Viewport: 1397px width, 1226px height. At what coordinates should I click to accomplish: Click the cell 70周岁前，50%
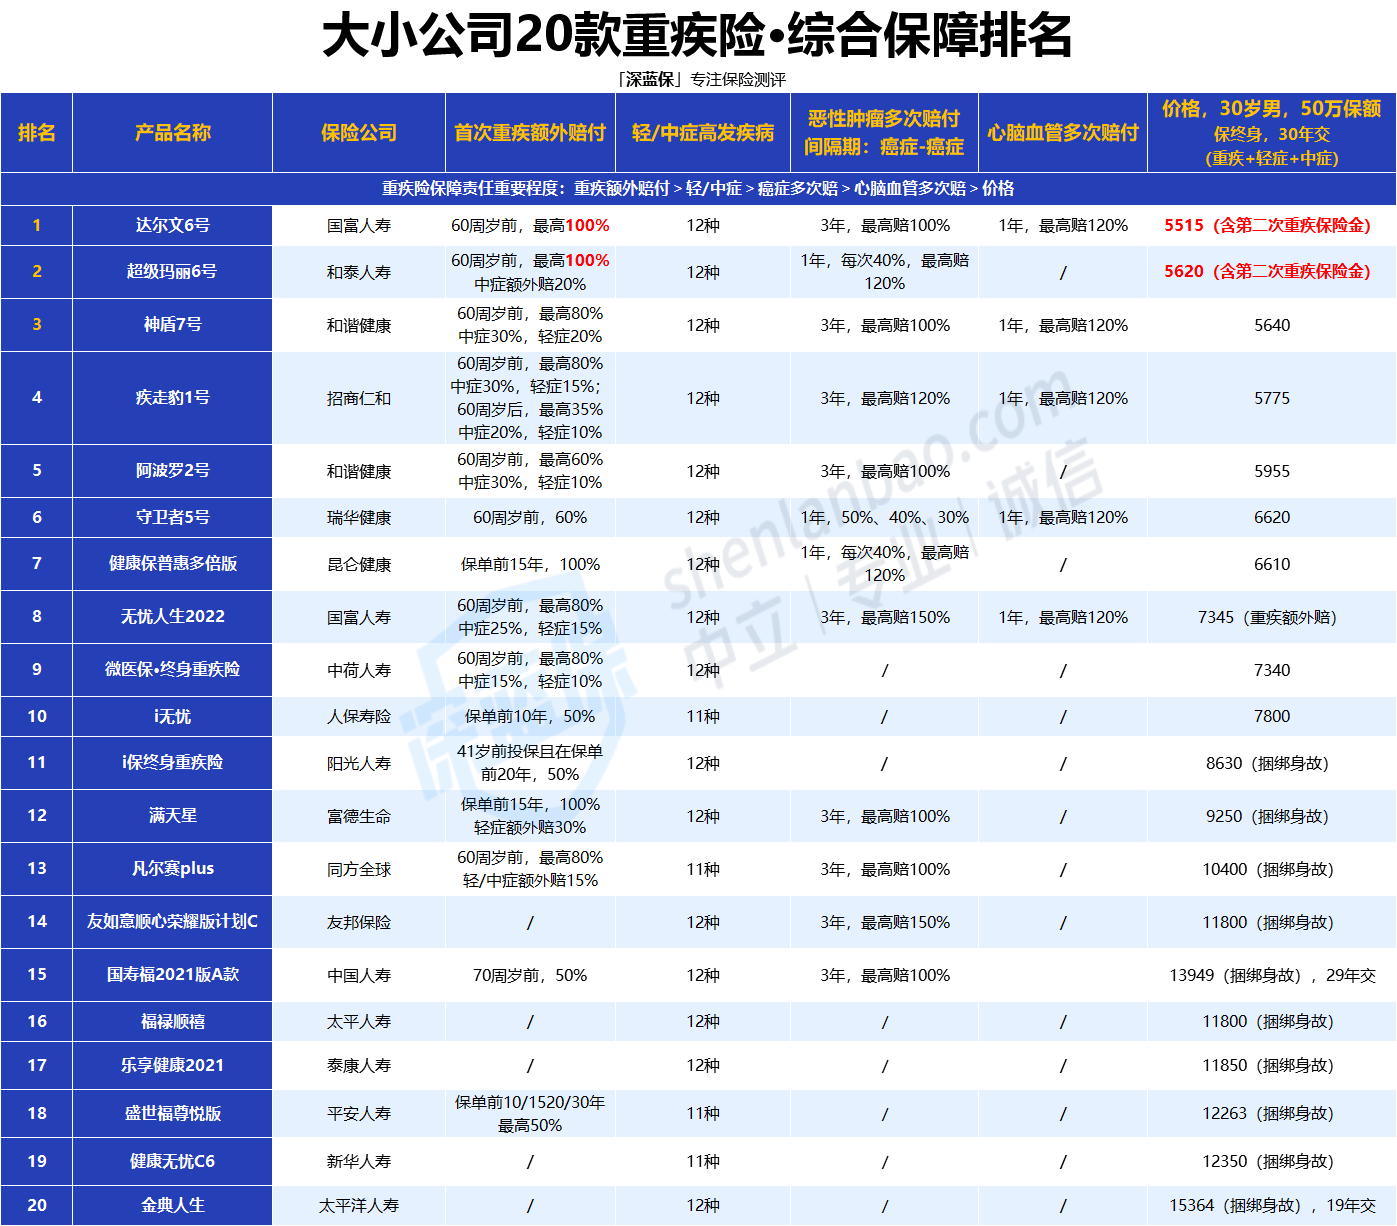coord(530,975)
